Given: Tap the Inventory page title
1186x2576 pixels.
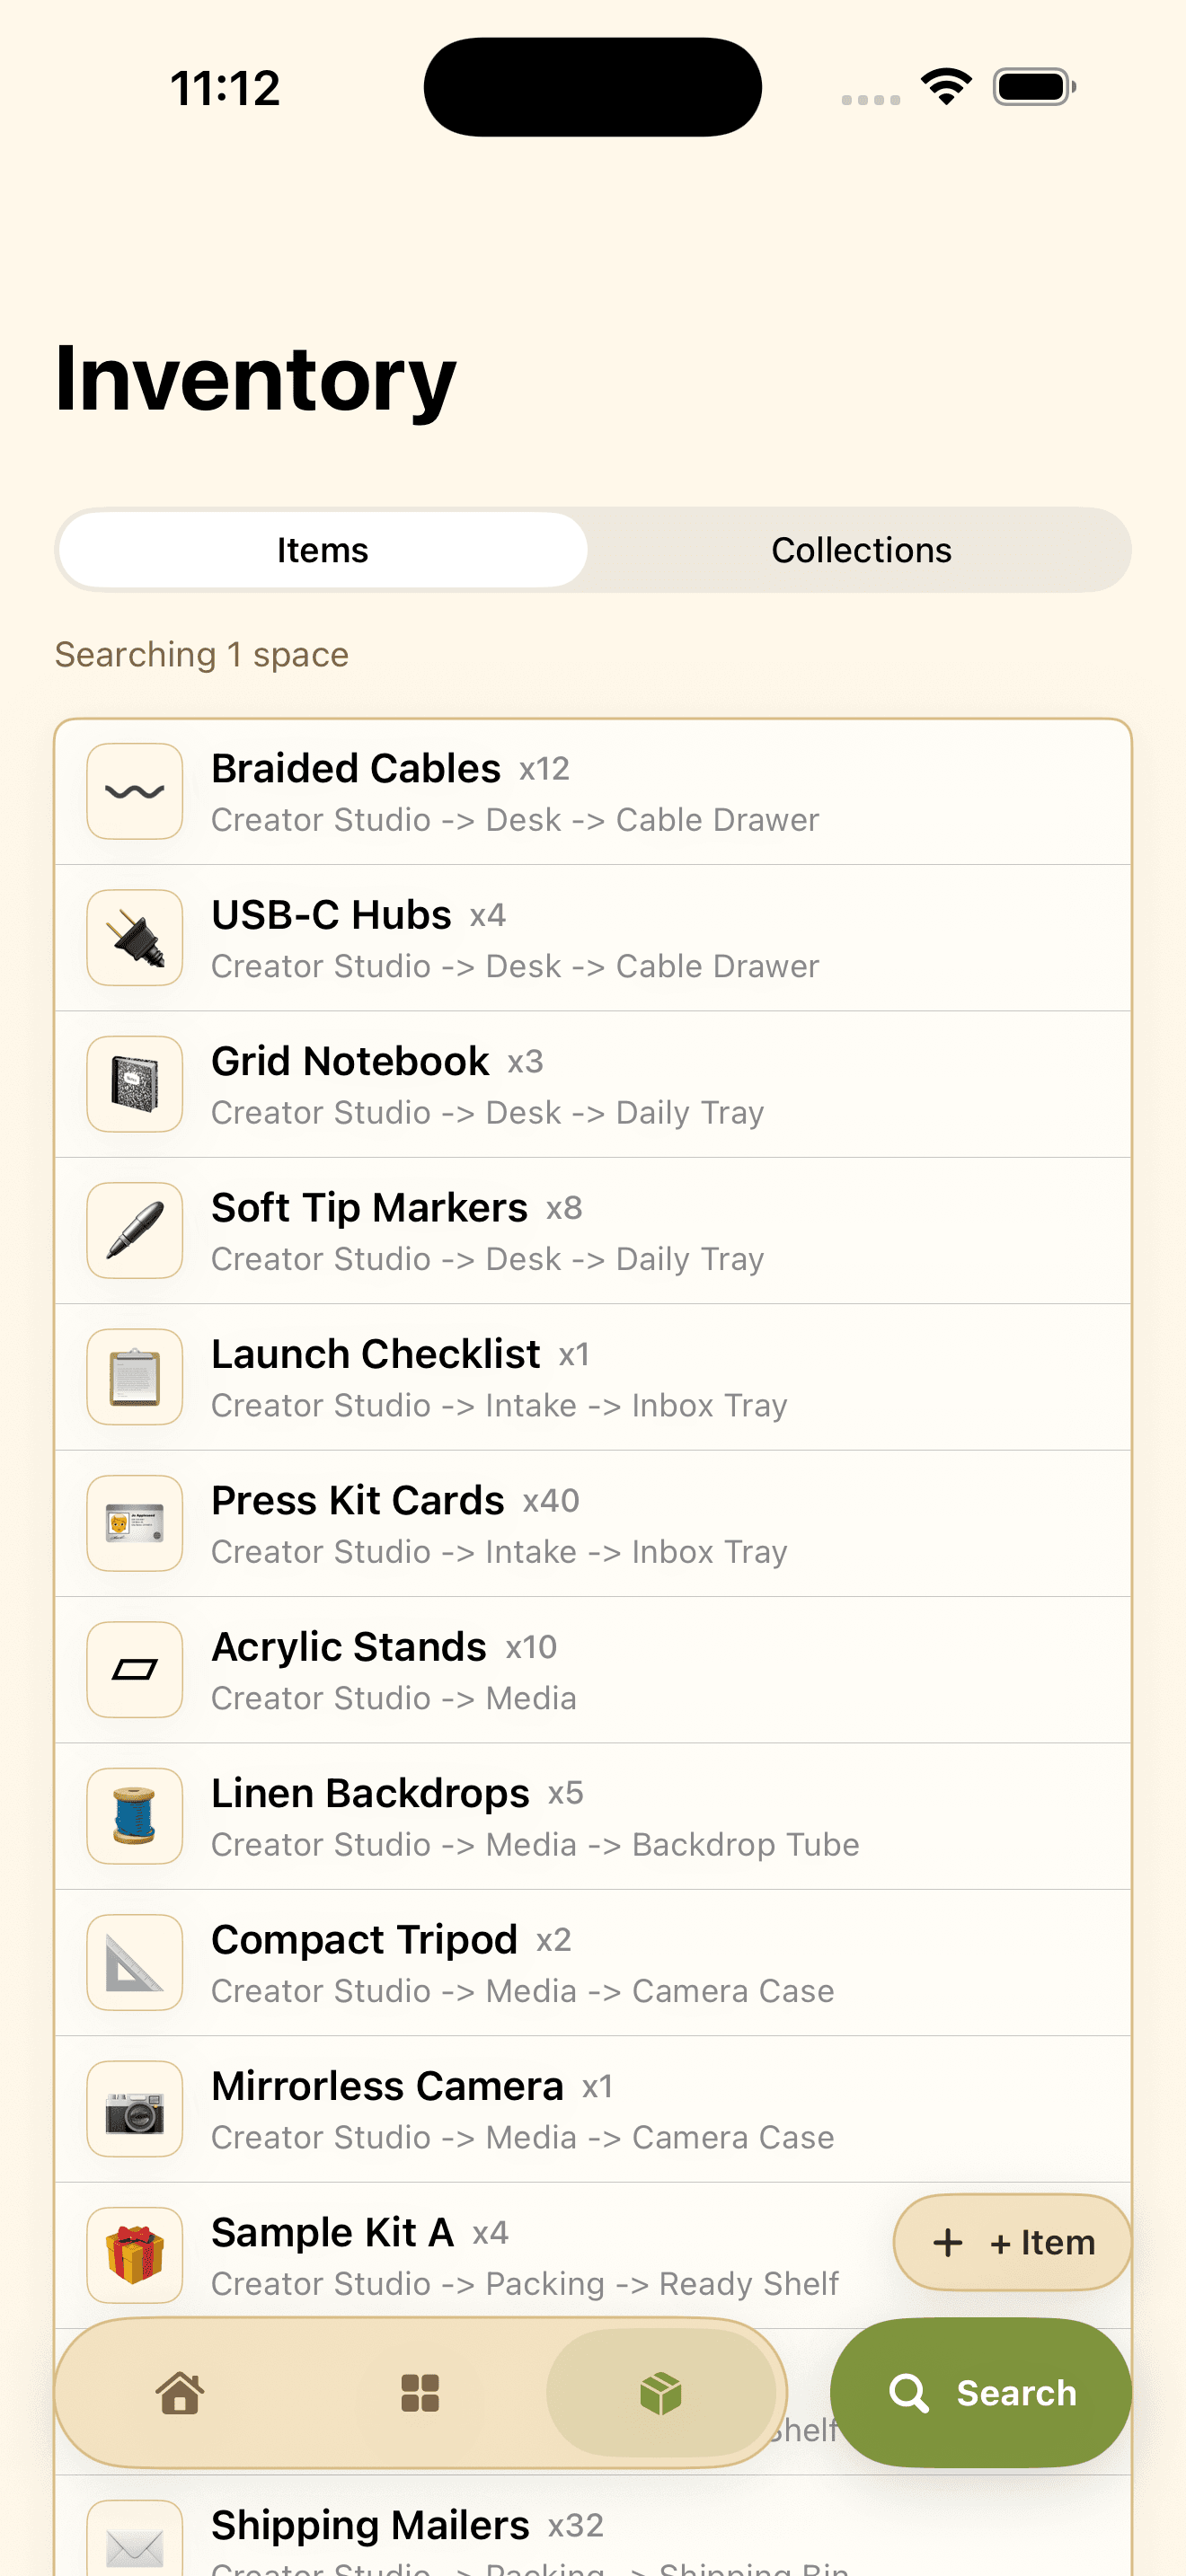Looking at the screenshot, I should coord(256,380).
